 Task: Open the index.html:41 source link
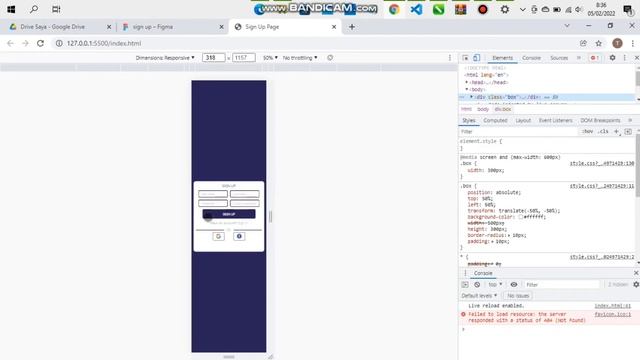coord(612,305)
